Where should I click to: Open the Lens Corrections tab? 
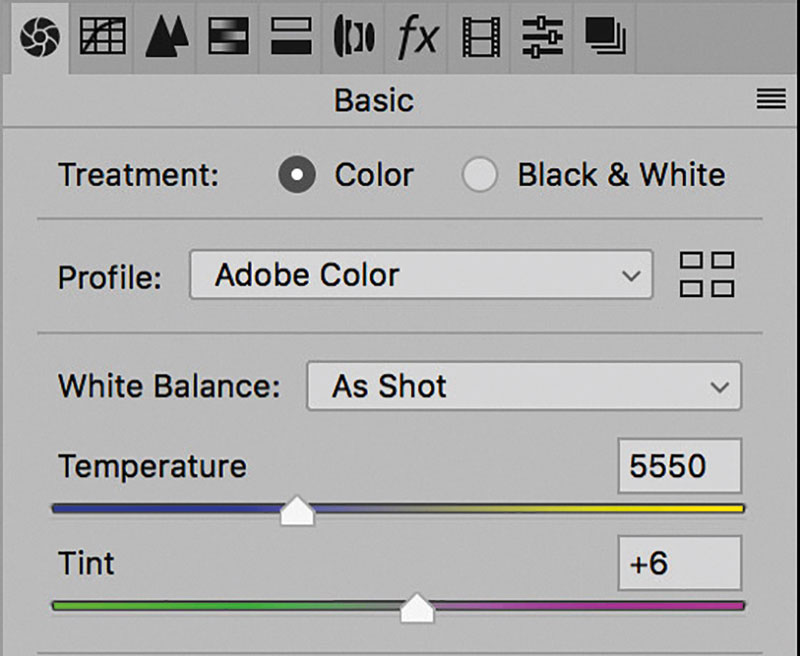(354, 37)
